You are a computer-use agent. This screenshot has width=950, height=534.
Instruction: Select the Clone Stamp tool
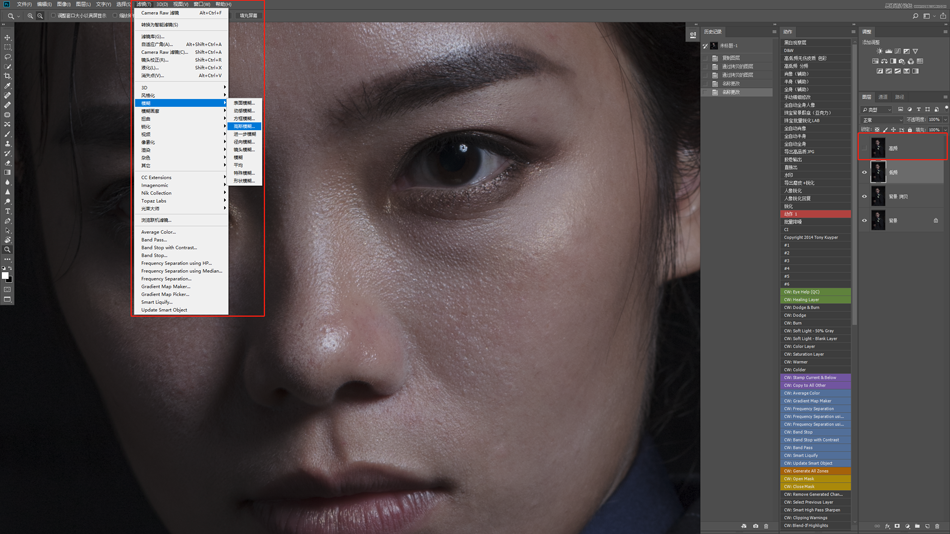(7, 144)
